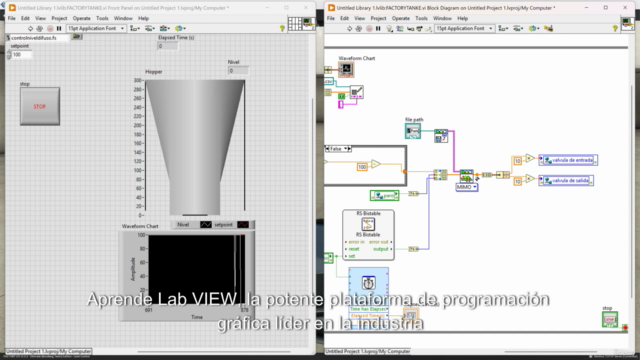Pause the VI in the Front Panel toolbar
The height and width of the screenshot is (360, 640).
pyautogui.click(x=59, y=29)
